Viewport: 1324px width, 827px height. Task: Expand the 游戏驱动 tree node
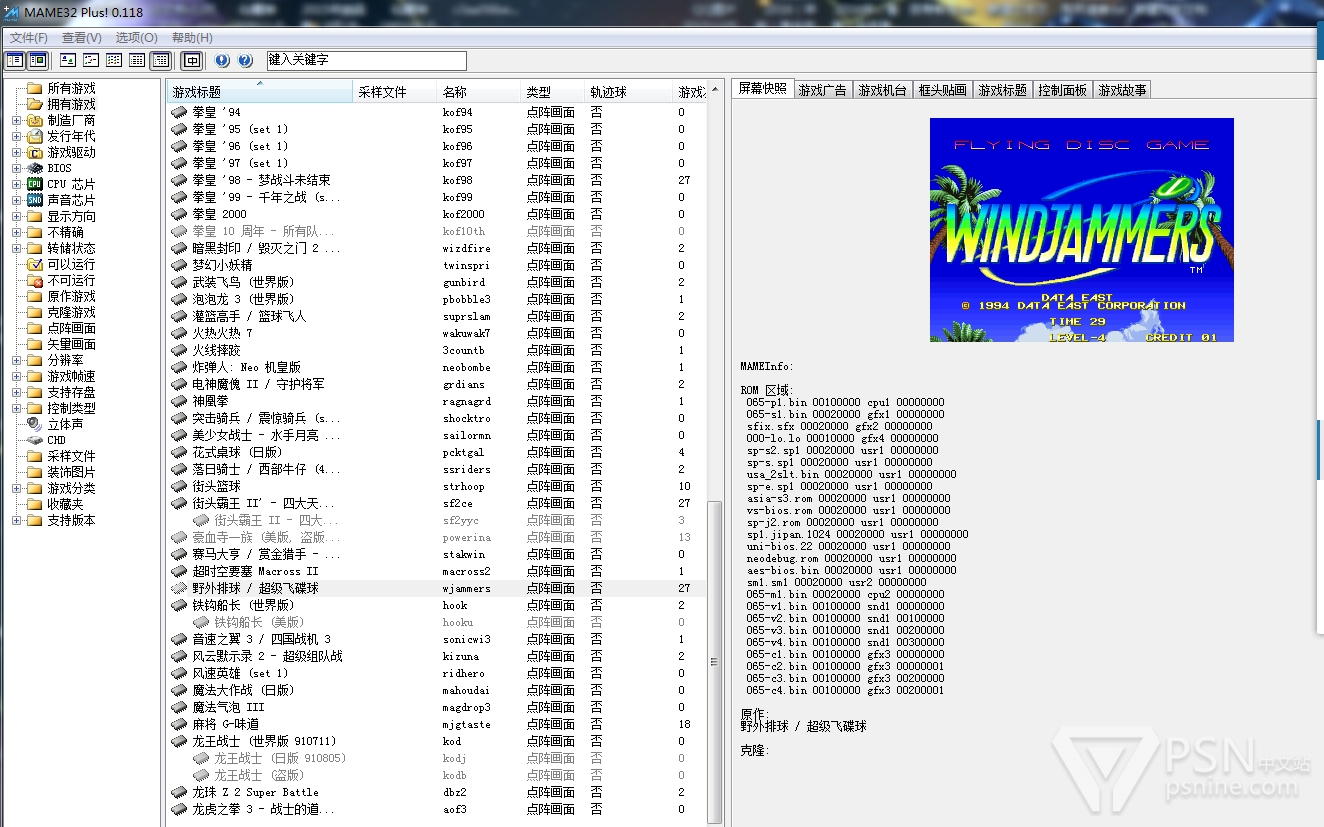(x=17, y=152)
